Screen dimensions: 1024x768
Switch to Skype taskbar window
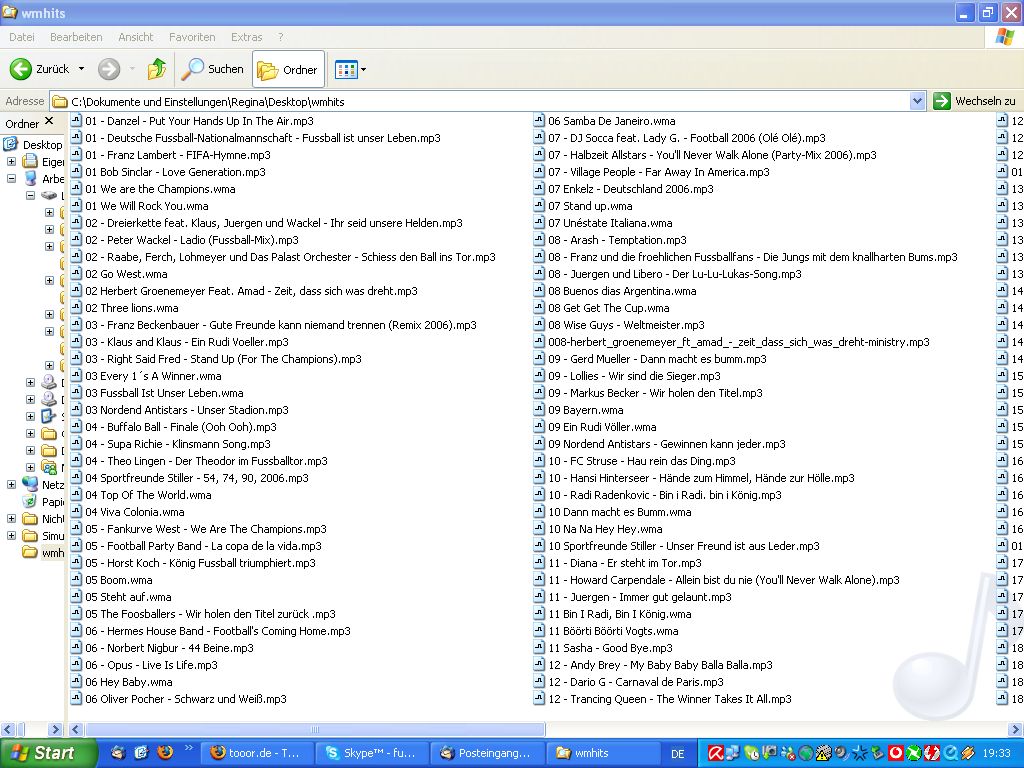(x=371, y=753)
